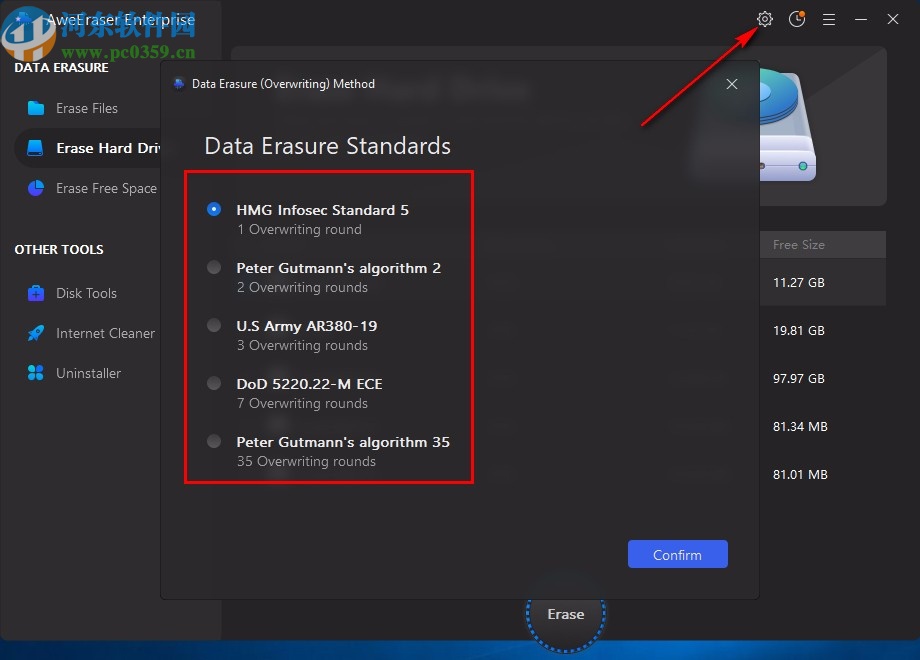Close the Data Erasure Method dialog
Screen dimensions: 920x660
click(732, 84)
